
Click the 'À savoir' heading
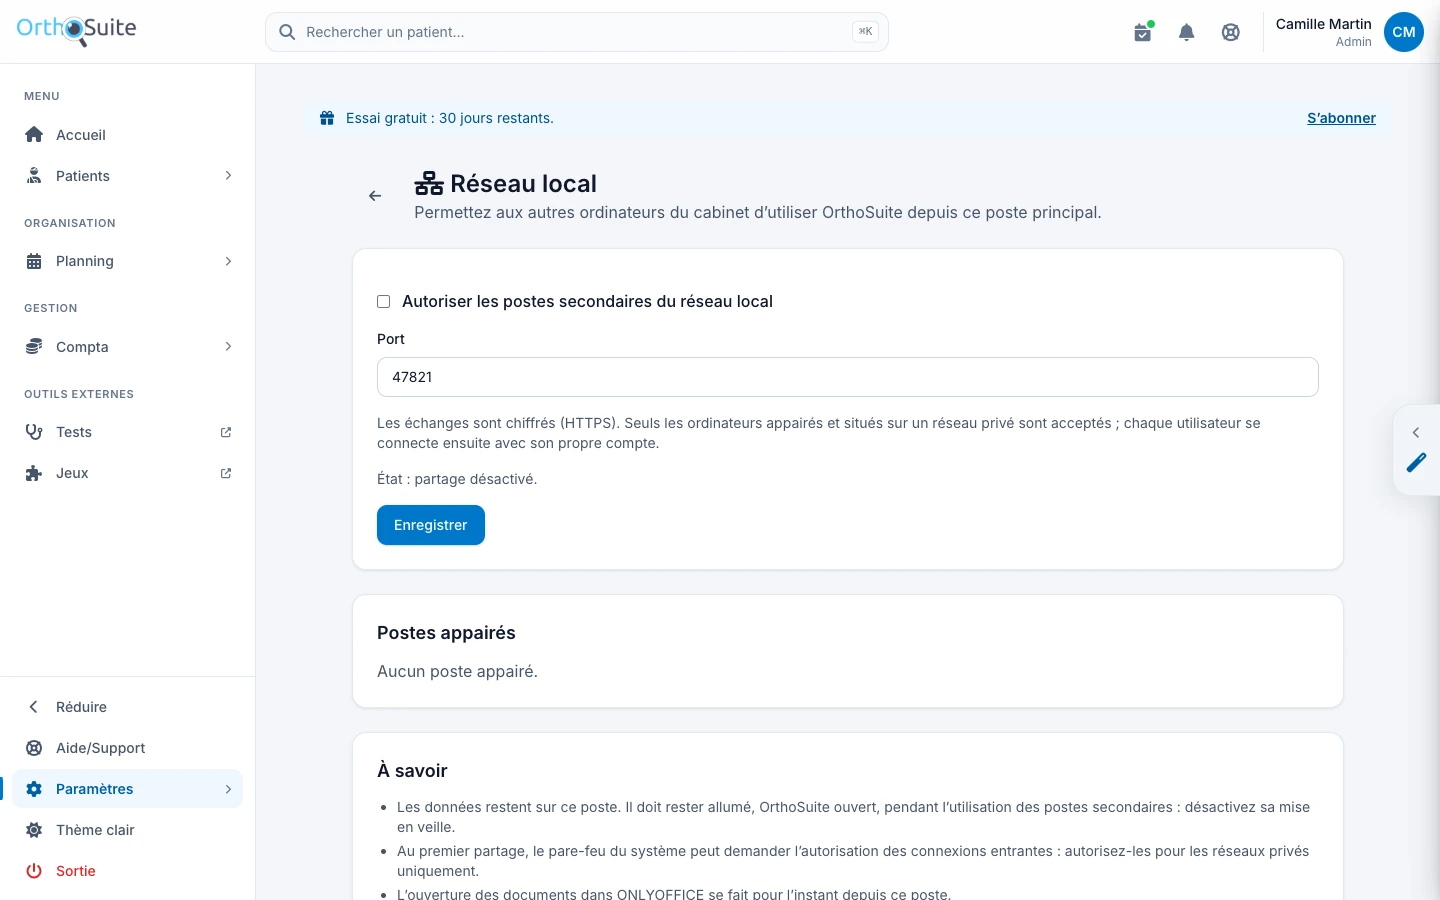(x=412, y=771)
